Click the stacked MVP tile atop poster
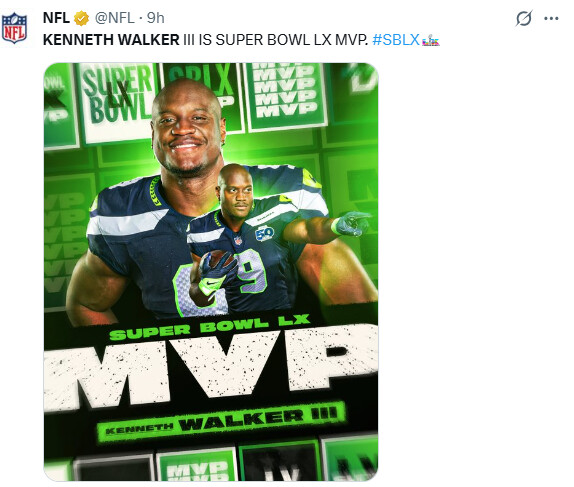The height and width of the screenshot is (487, 574). 286,96
